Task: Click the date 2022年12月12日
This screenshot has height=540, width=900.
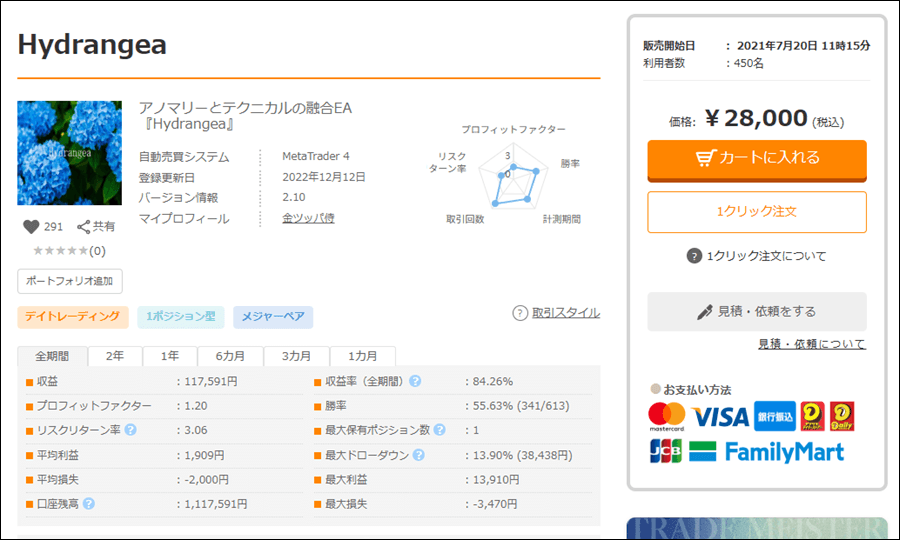Action: click(324, 177)
